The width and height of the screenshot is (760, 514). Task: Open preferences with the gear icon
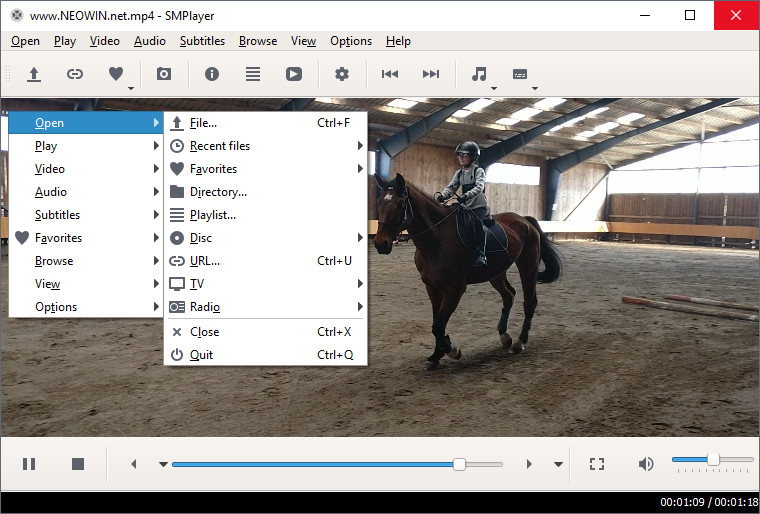[342, 74]
